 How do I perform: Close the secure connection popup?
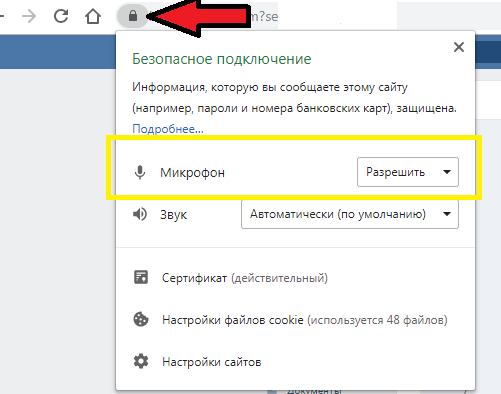coord(459,47)
